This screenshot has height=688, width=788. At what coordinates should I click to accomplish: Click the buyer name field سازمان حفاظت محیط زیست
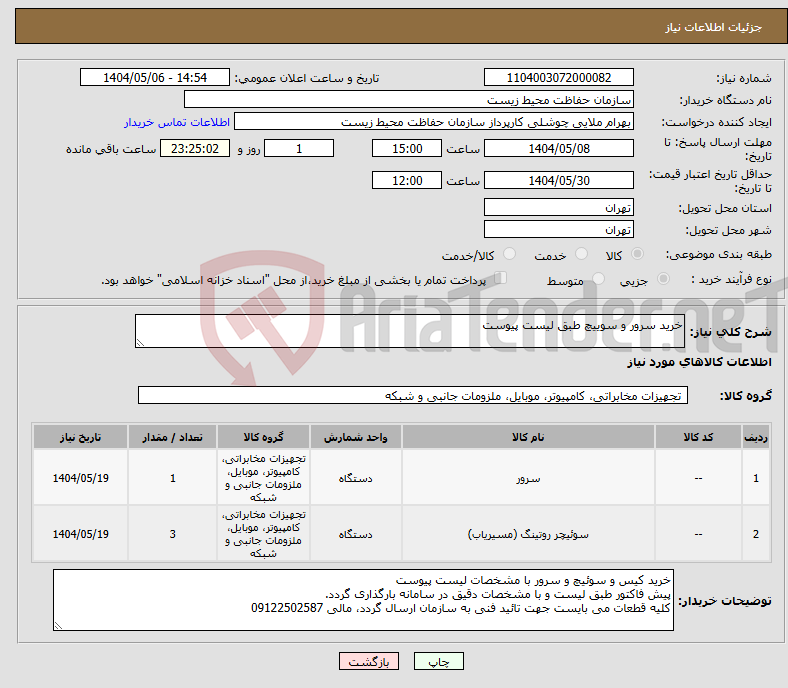[x=409, y=100]
